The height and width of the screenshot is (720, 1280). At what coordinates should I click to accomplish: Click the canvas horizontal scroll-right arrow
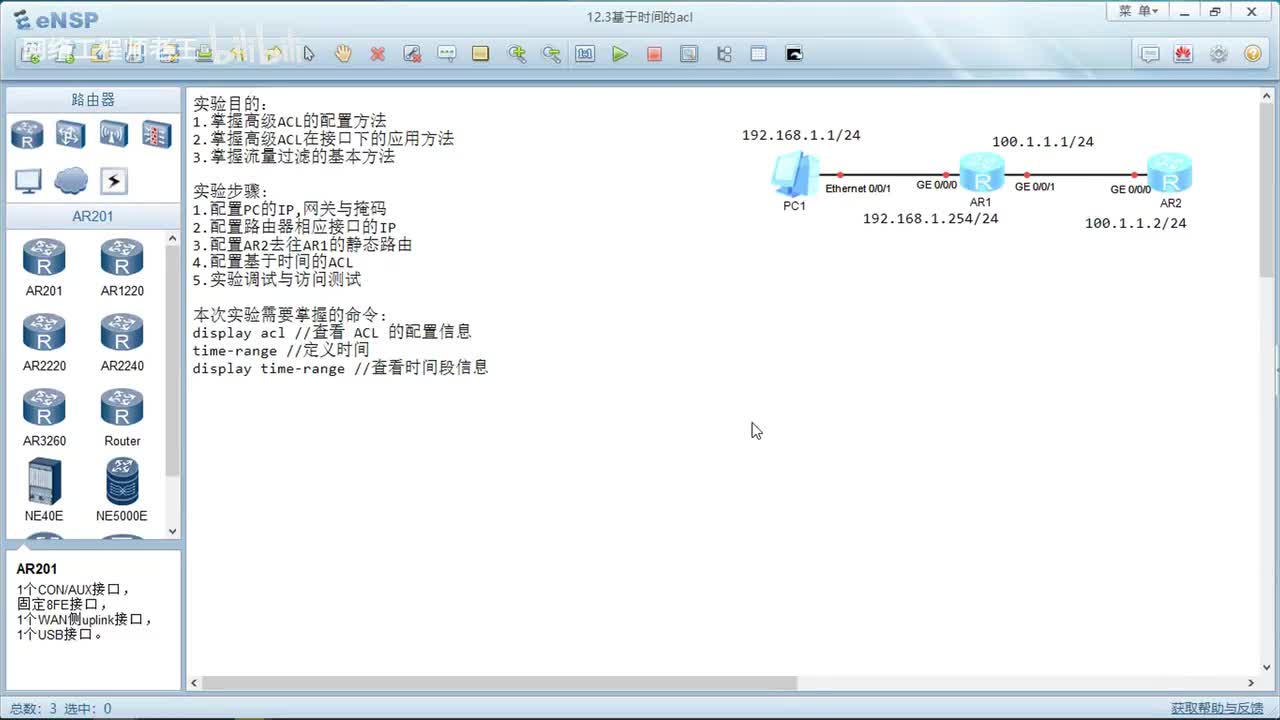coord(1252,683)
